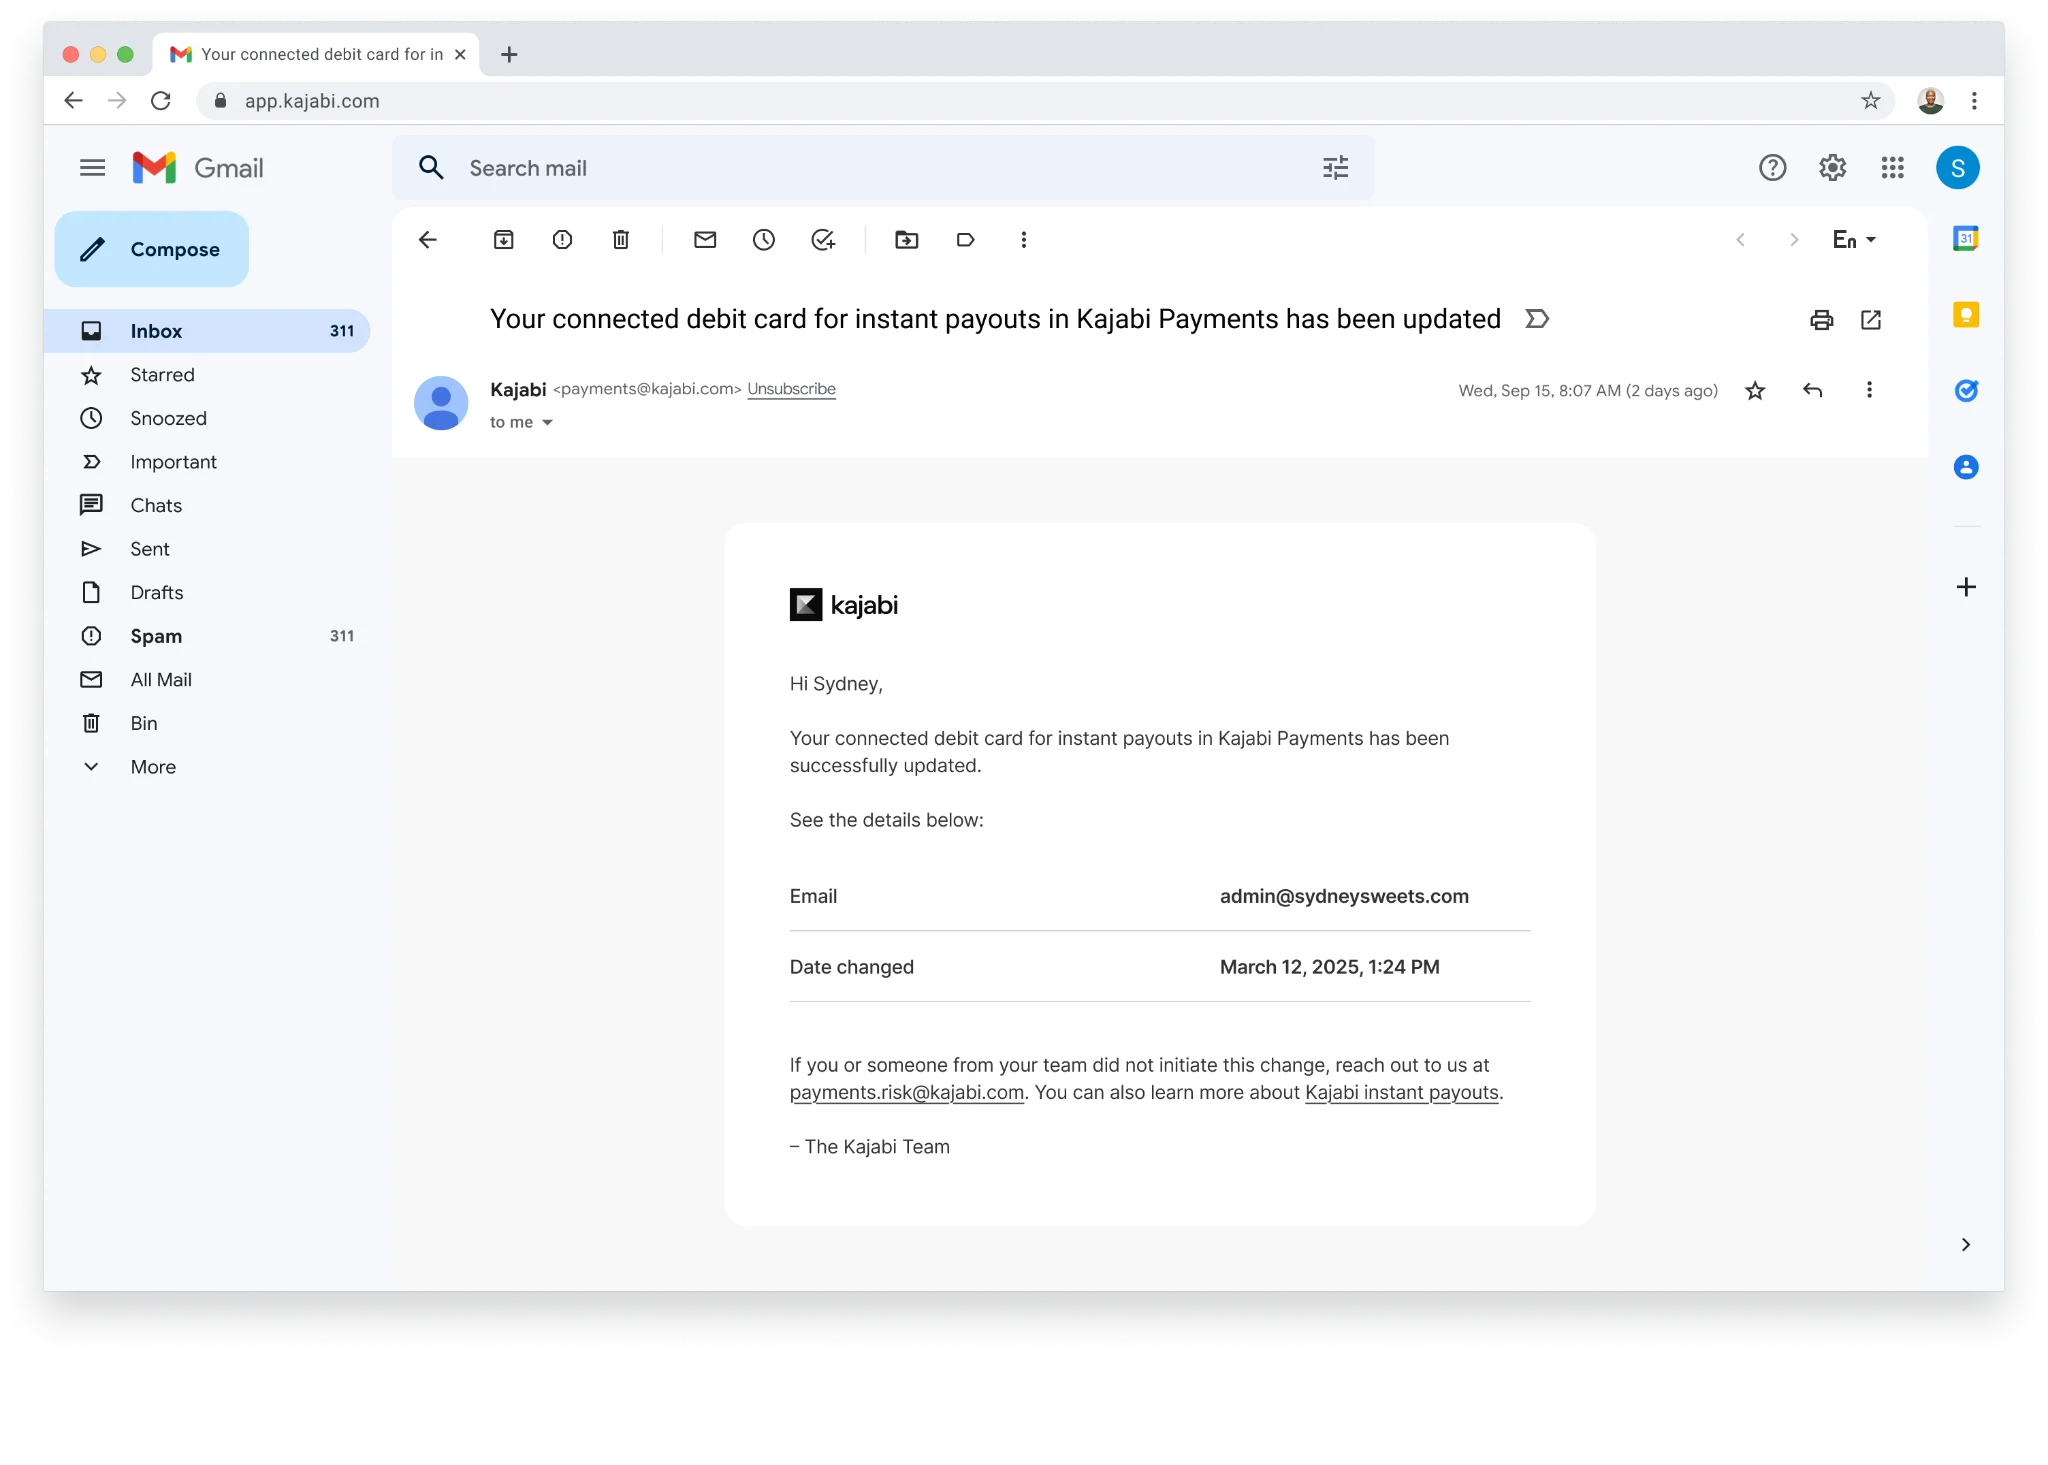
Task: Navigate browser back
Action: [73, 100]
